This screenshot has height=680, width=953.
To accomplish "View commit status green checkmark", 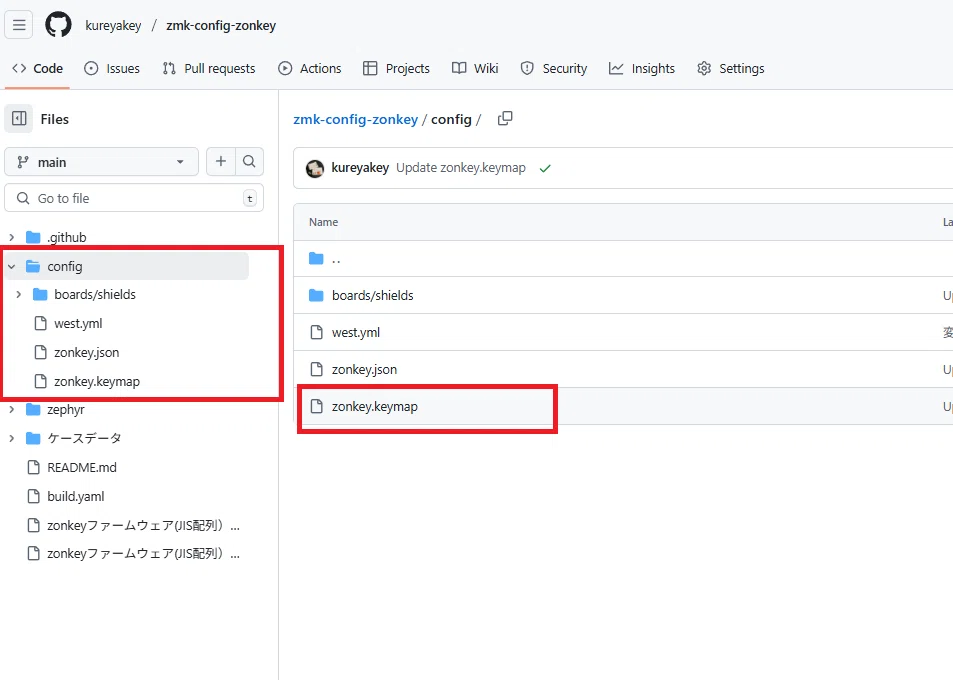I will pyautogui.click(x=545, y=168).
